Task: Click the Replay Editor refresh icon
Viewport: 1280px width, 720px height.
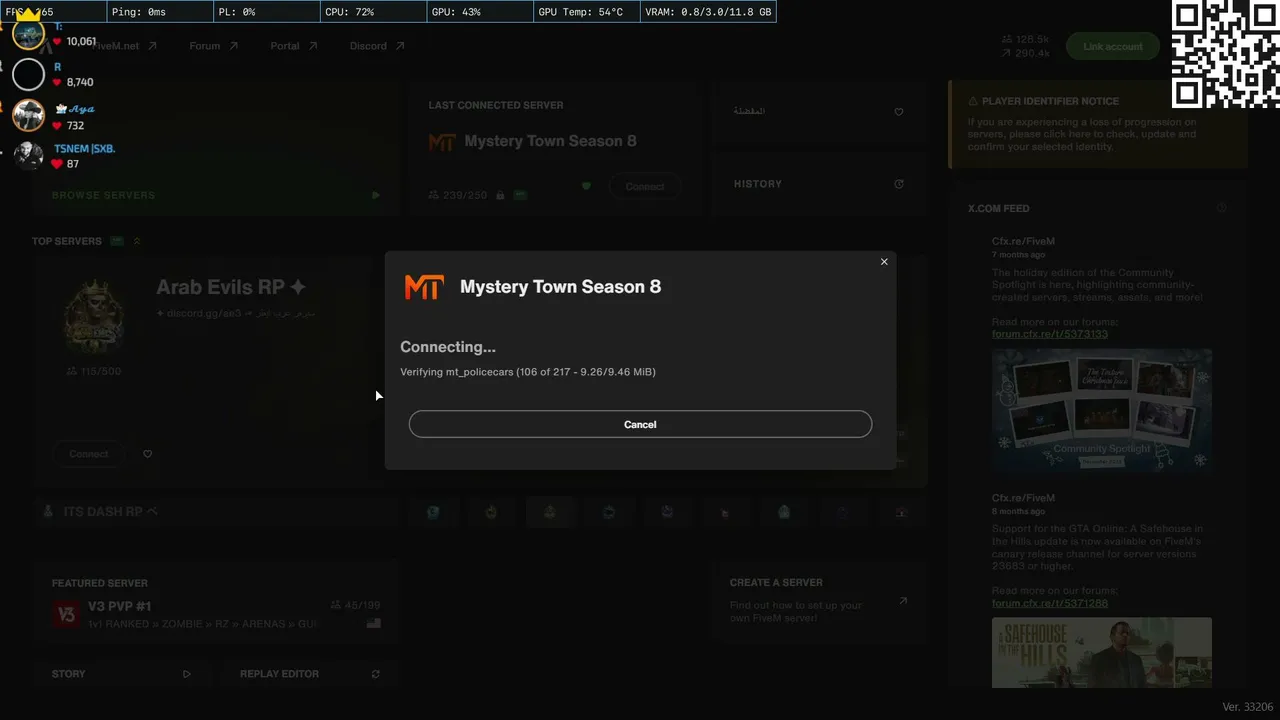Action: coord(376,674)
